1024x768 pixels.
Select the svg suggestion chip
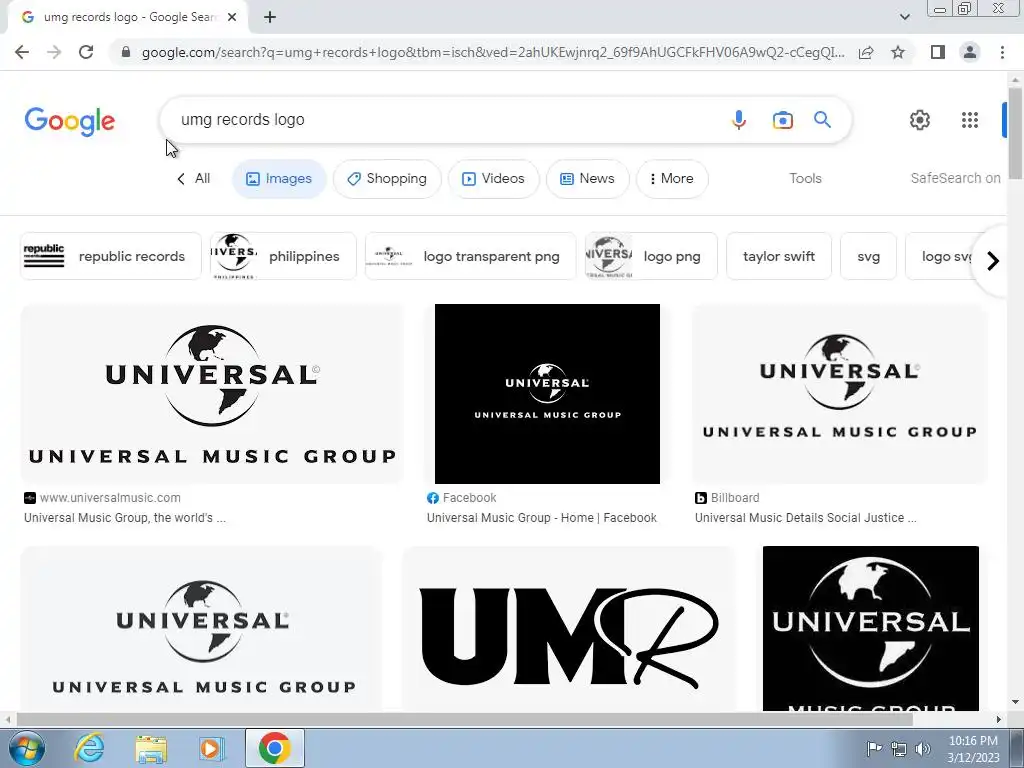[x=868, y=256]
